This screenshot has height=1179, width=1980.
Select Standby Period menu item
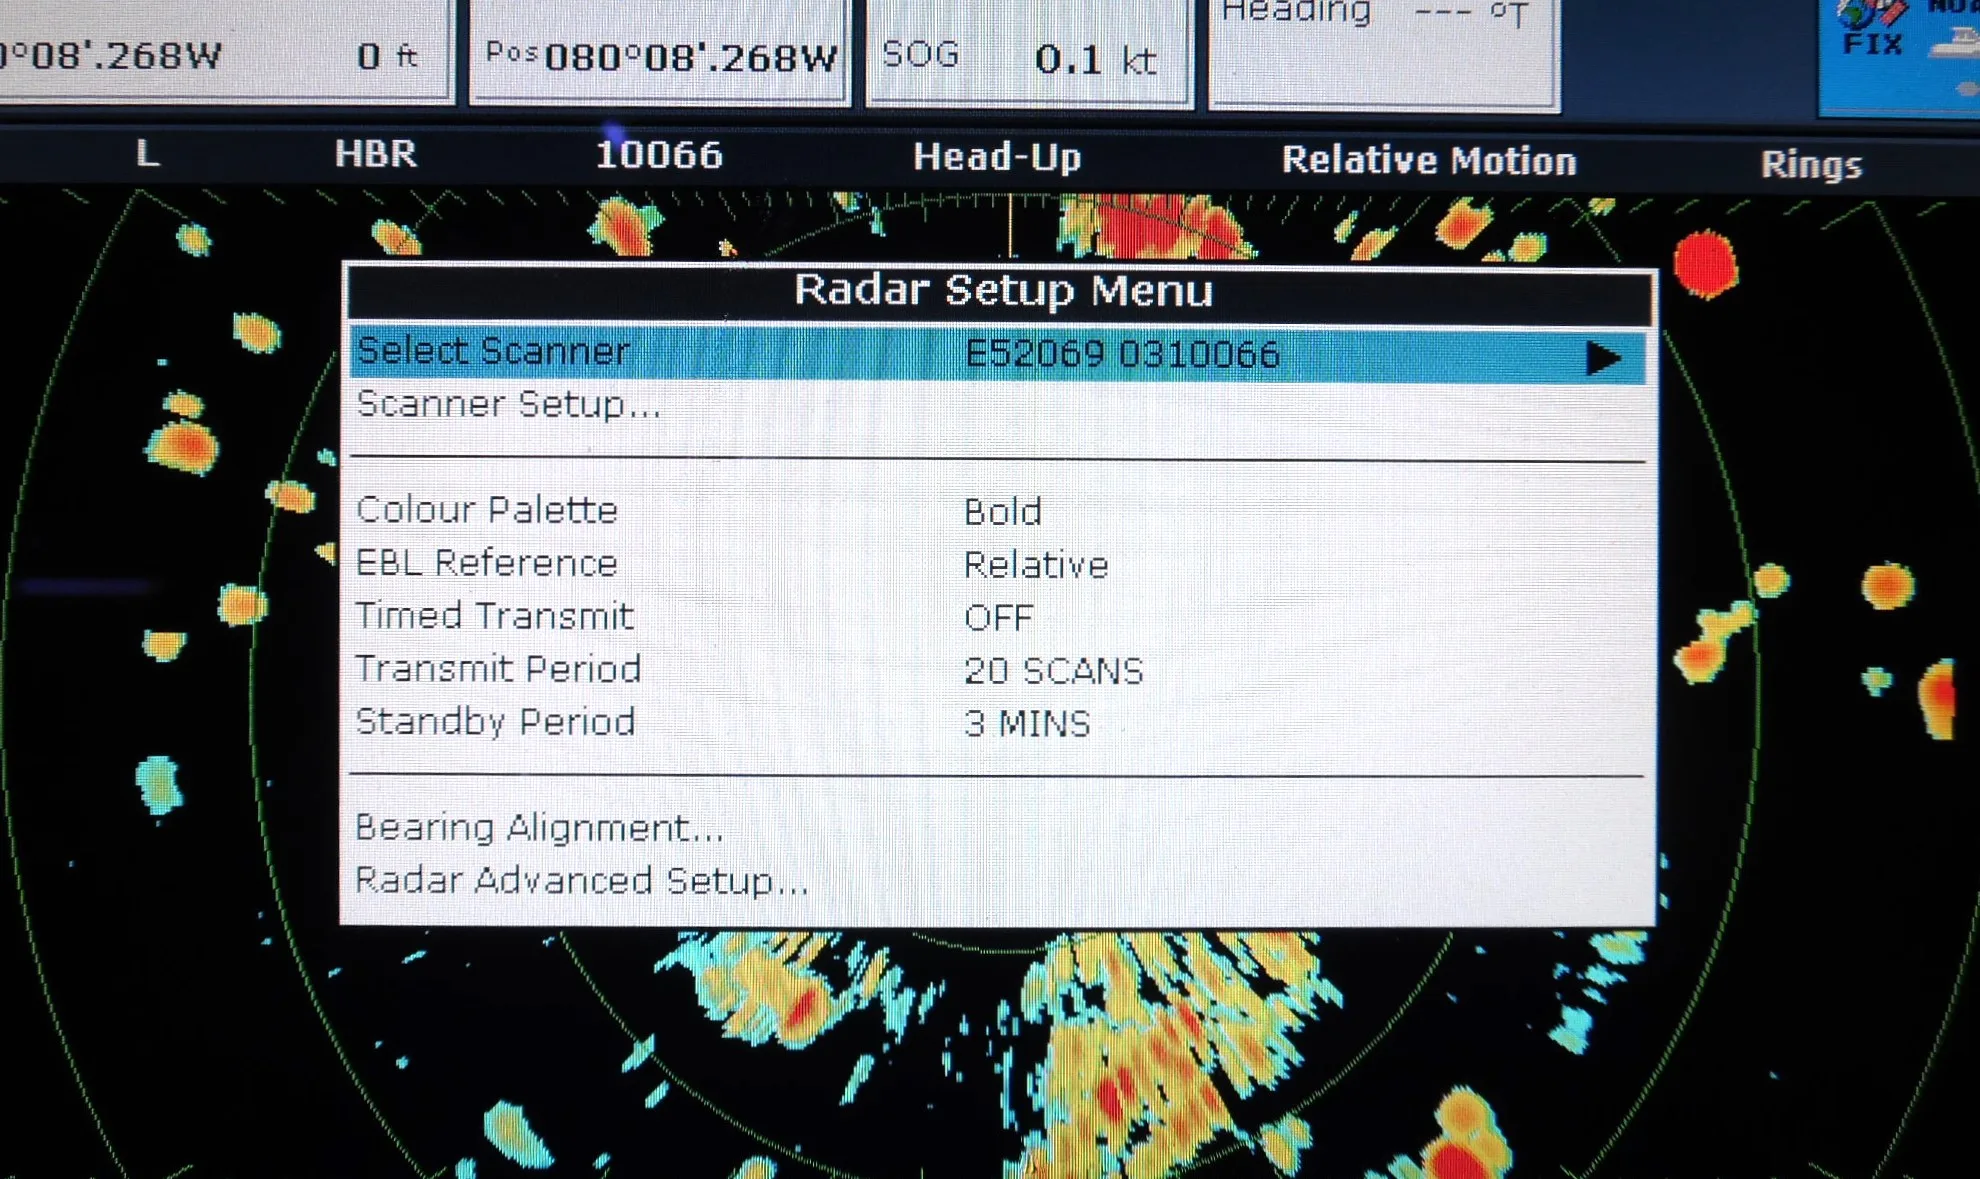495,722
